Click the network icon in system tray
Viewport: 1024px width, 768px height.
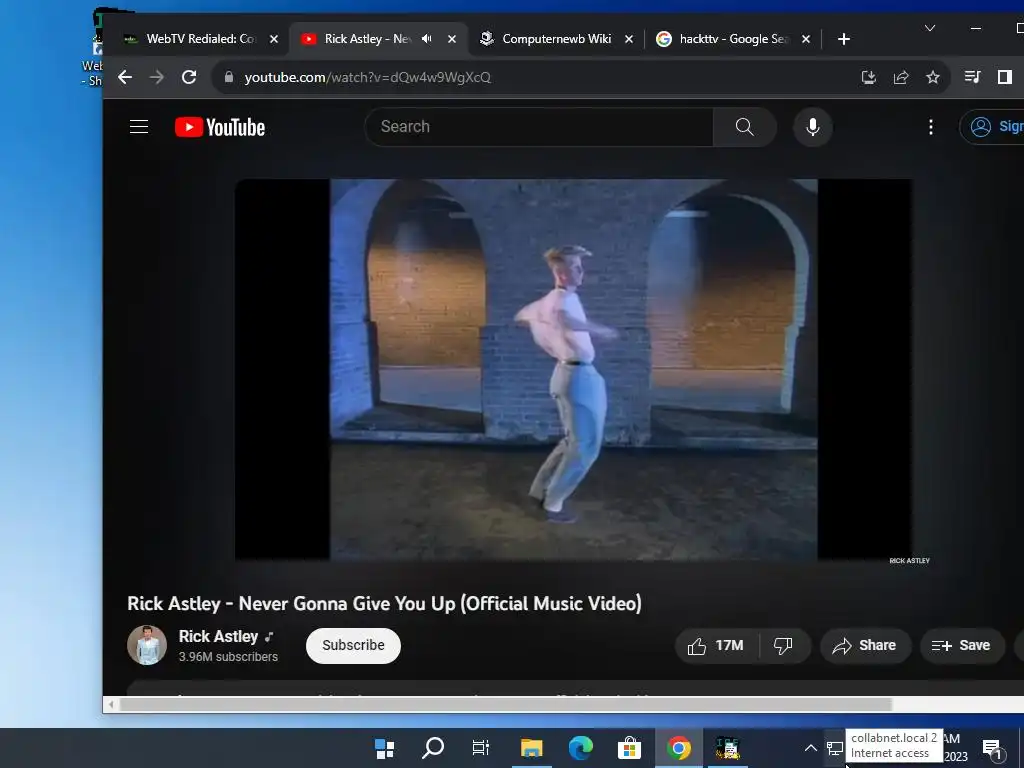pyautogui.click(x=835, y=748)
